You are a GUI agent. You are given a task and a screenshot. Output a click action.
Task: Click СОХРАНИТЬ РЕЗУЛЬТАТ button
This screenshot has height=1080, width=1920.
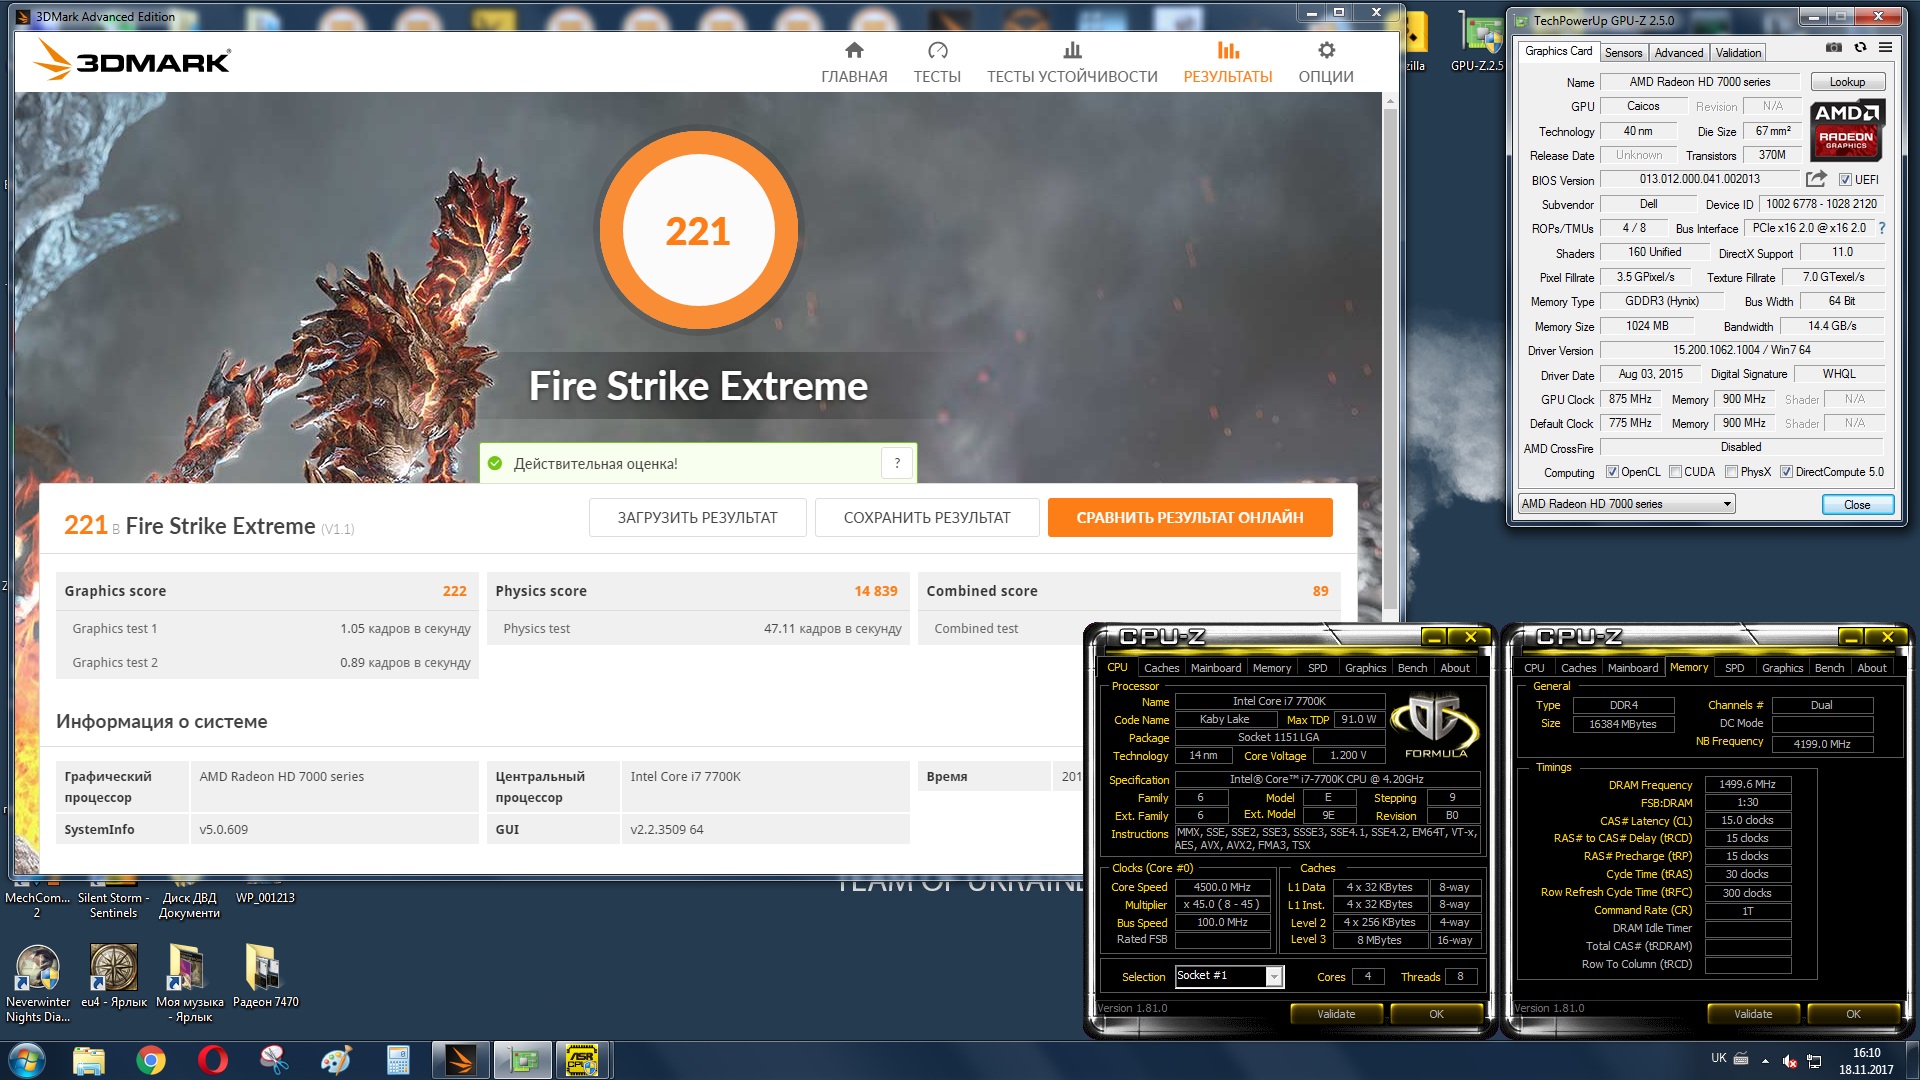tap(927, 518)
